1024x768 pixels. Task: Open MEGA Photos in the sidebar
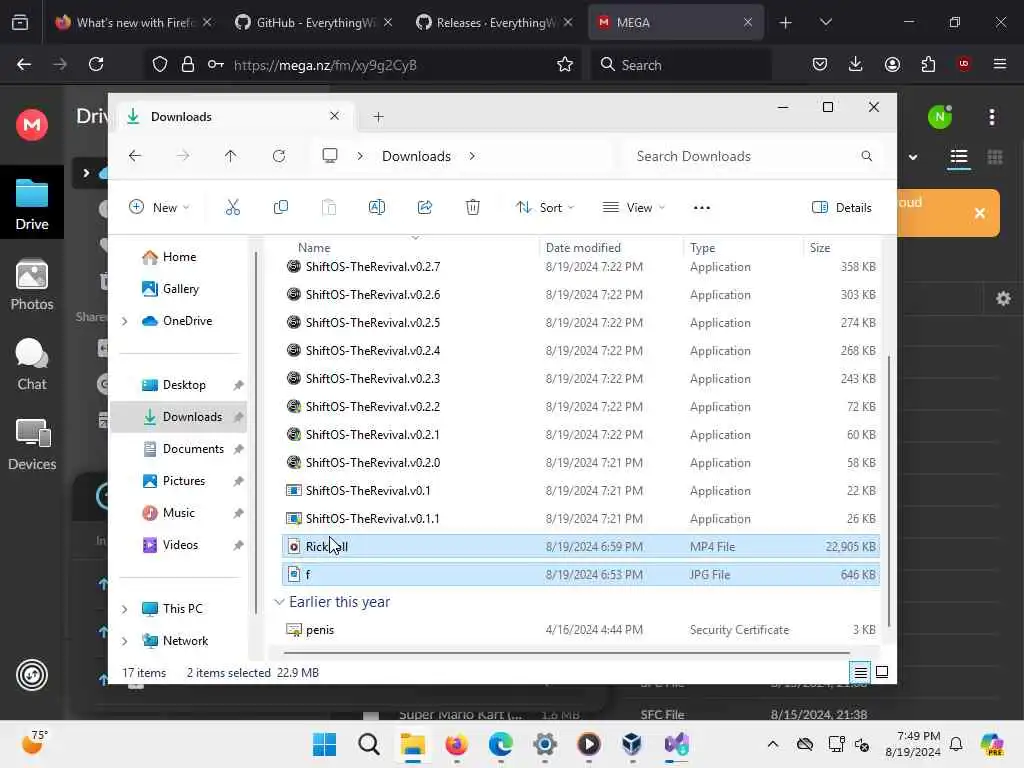(x=32, y=285)
